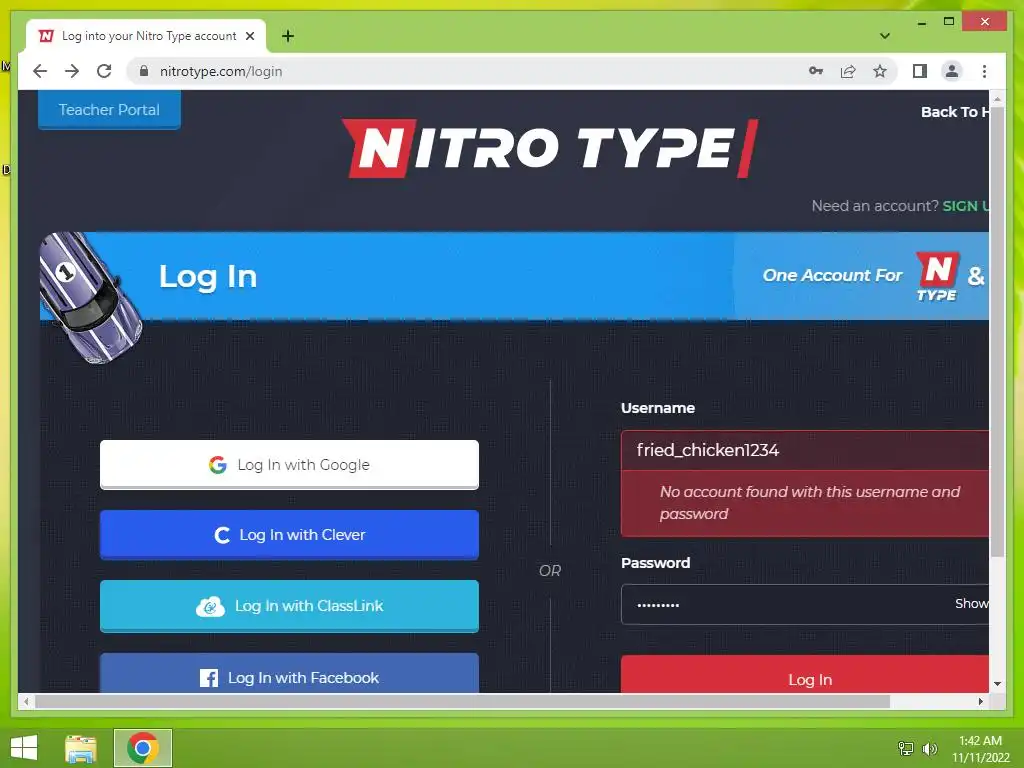The height and width of the screenshot is (768, 1024).
Task: Click the horizontal scrollbar thumb
Action: [x=462, y=701]
